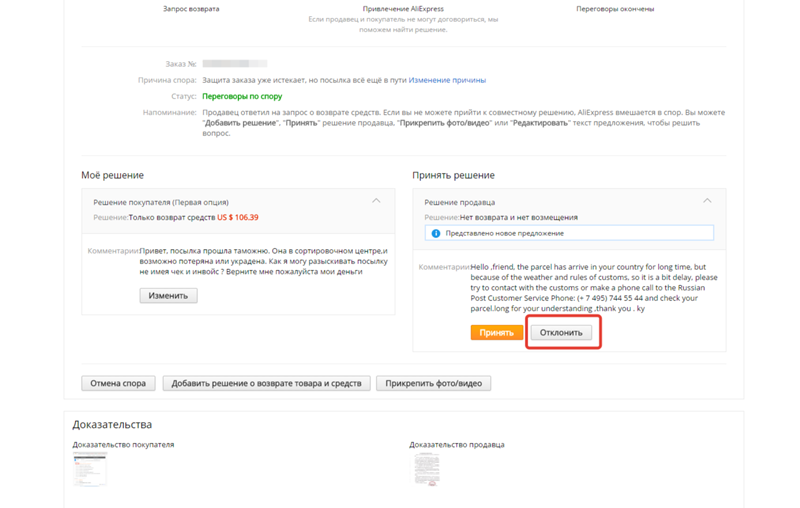Click the orange Принять button
The image size is (800, 508).
coord(496,333)
